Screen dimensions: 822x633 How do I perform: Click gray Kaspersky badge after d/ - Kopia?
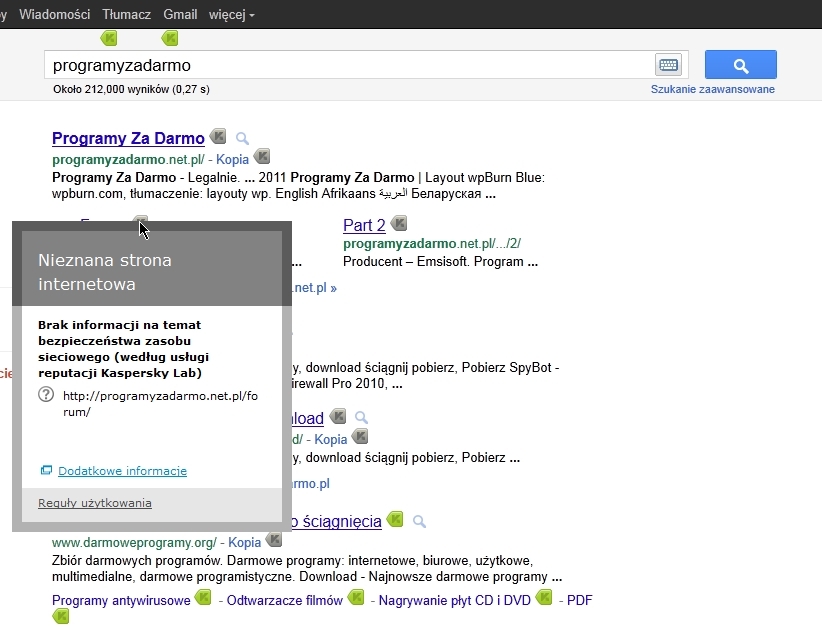[360, 436]
